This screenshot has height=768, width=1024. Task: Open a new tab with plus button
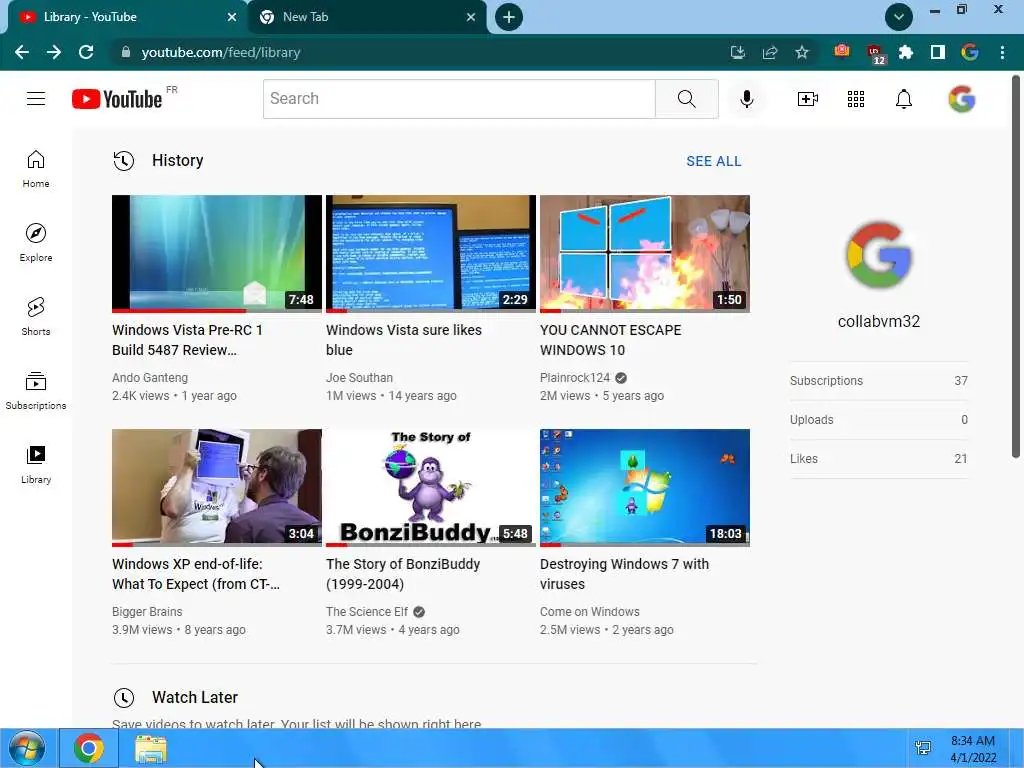[x=509, y=17]
